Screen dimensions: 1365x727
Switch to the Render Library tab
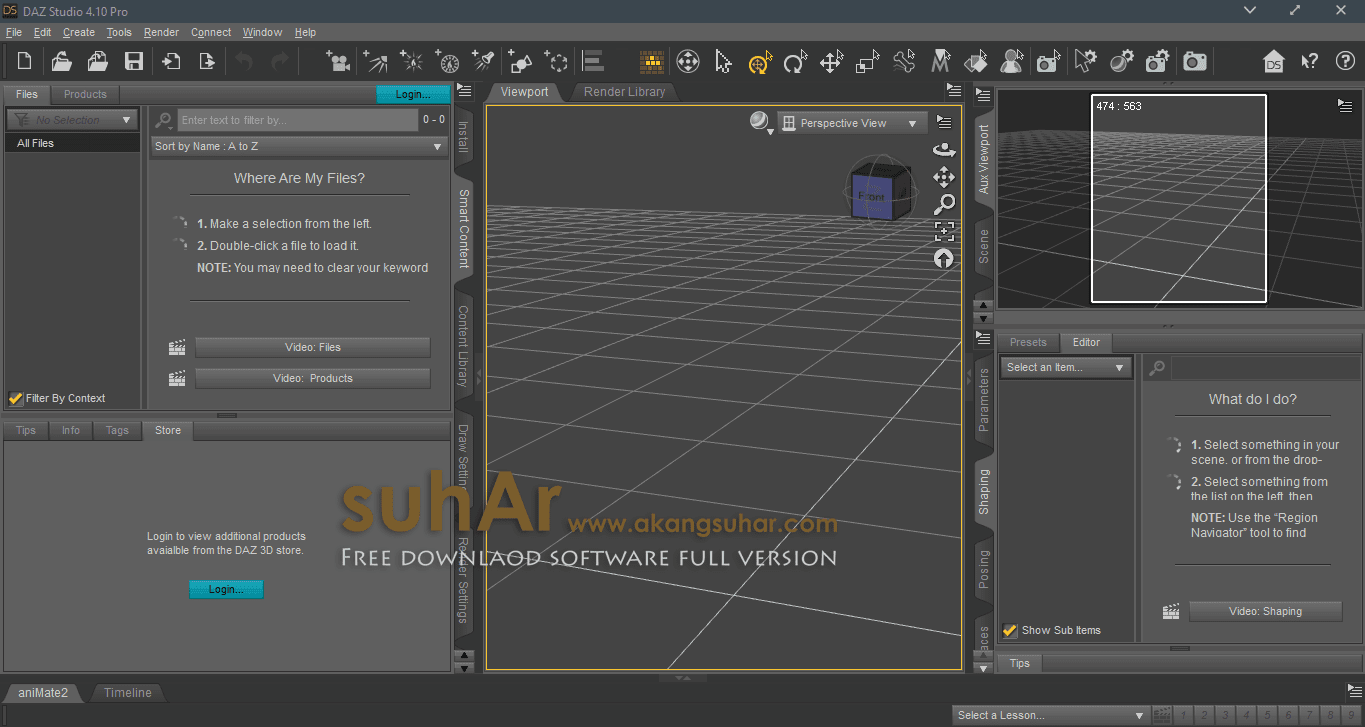pyautogui.click(x=625, y=92)
